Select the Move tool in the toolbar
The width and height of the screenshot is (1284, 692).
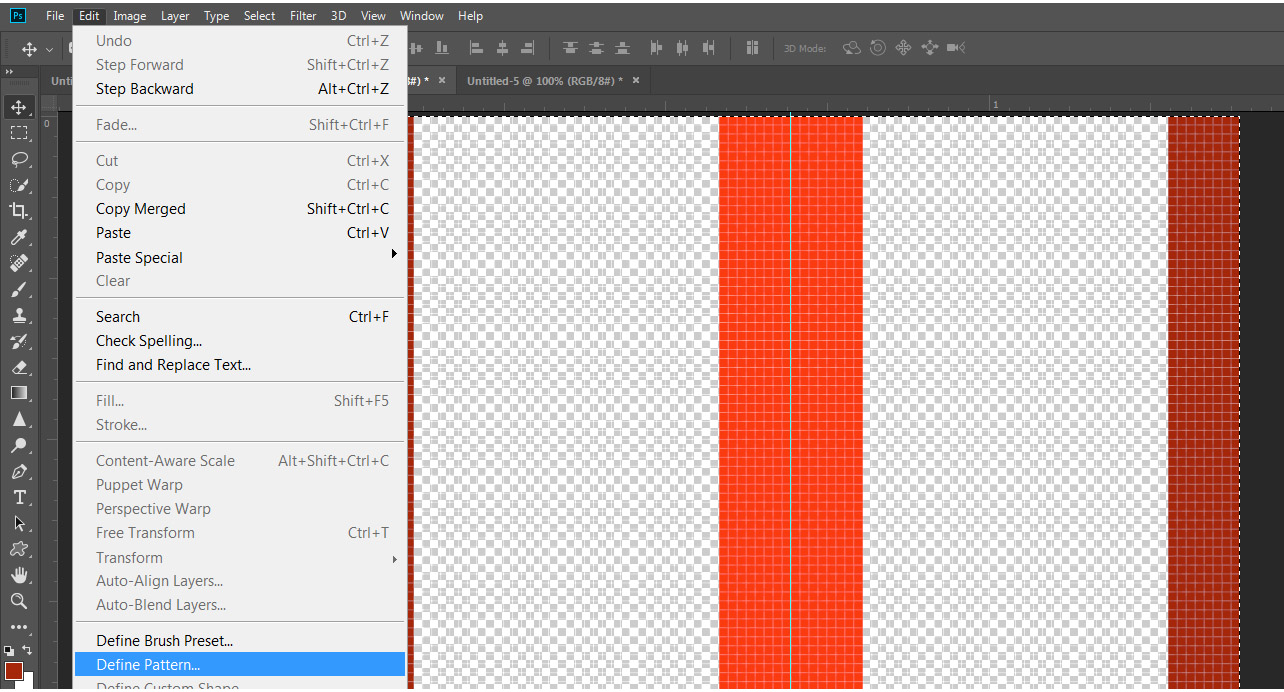click(19, 106)
